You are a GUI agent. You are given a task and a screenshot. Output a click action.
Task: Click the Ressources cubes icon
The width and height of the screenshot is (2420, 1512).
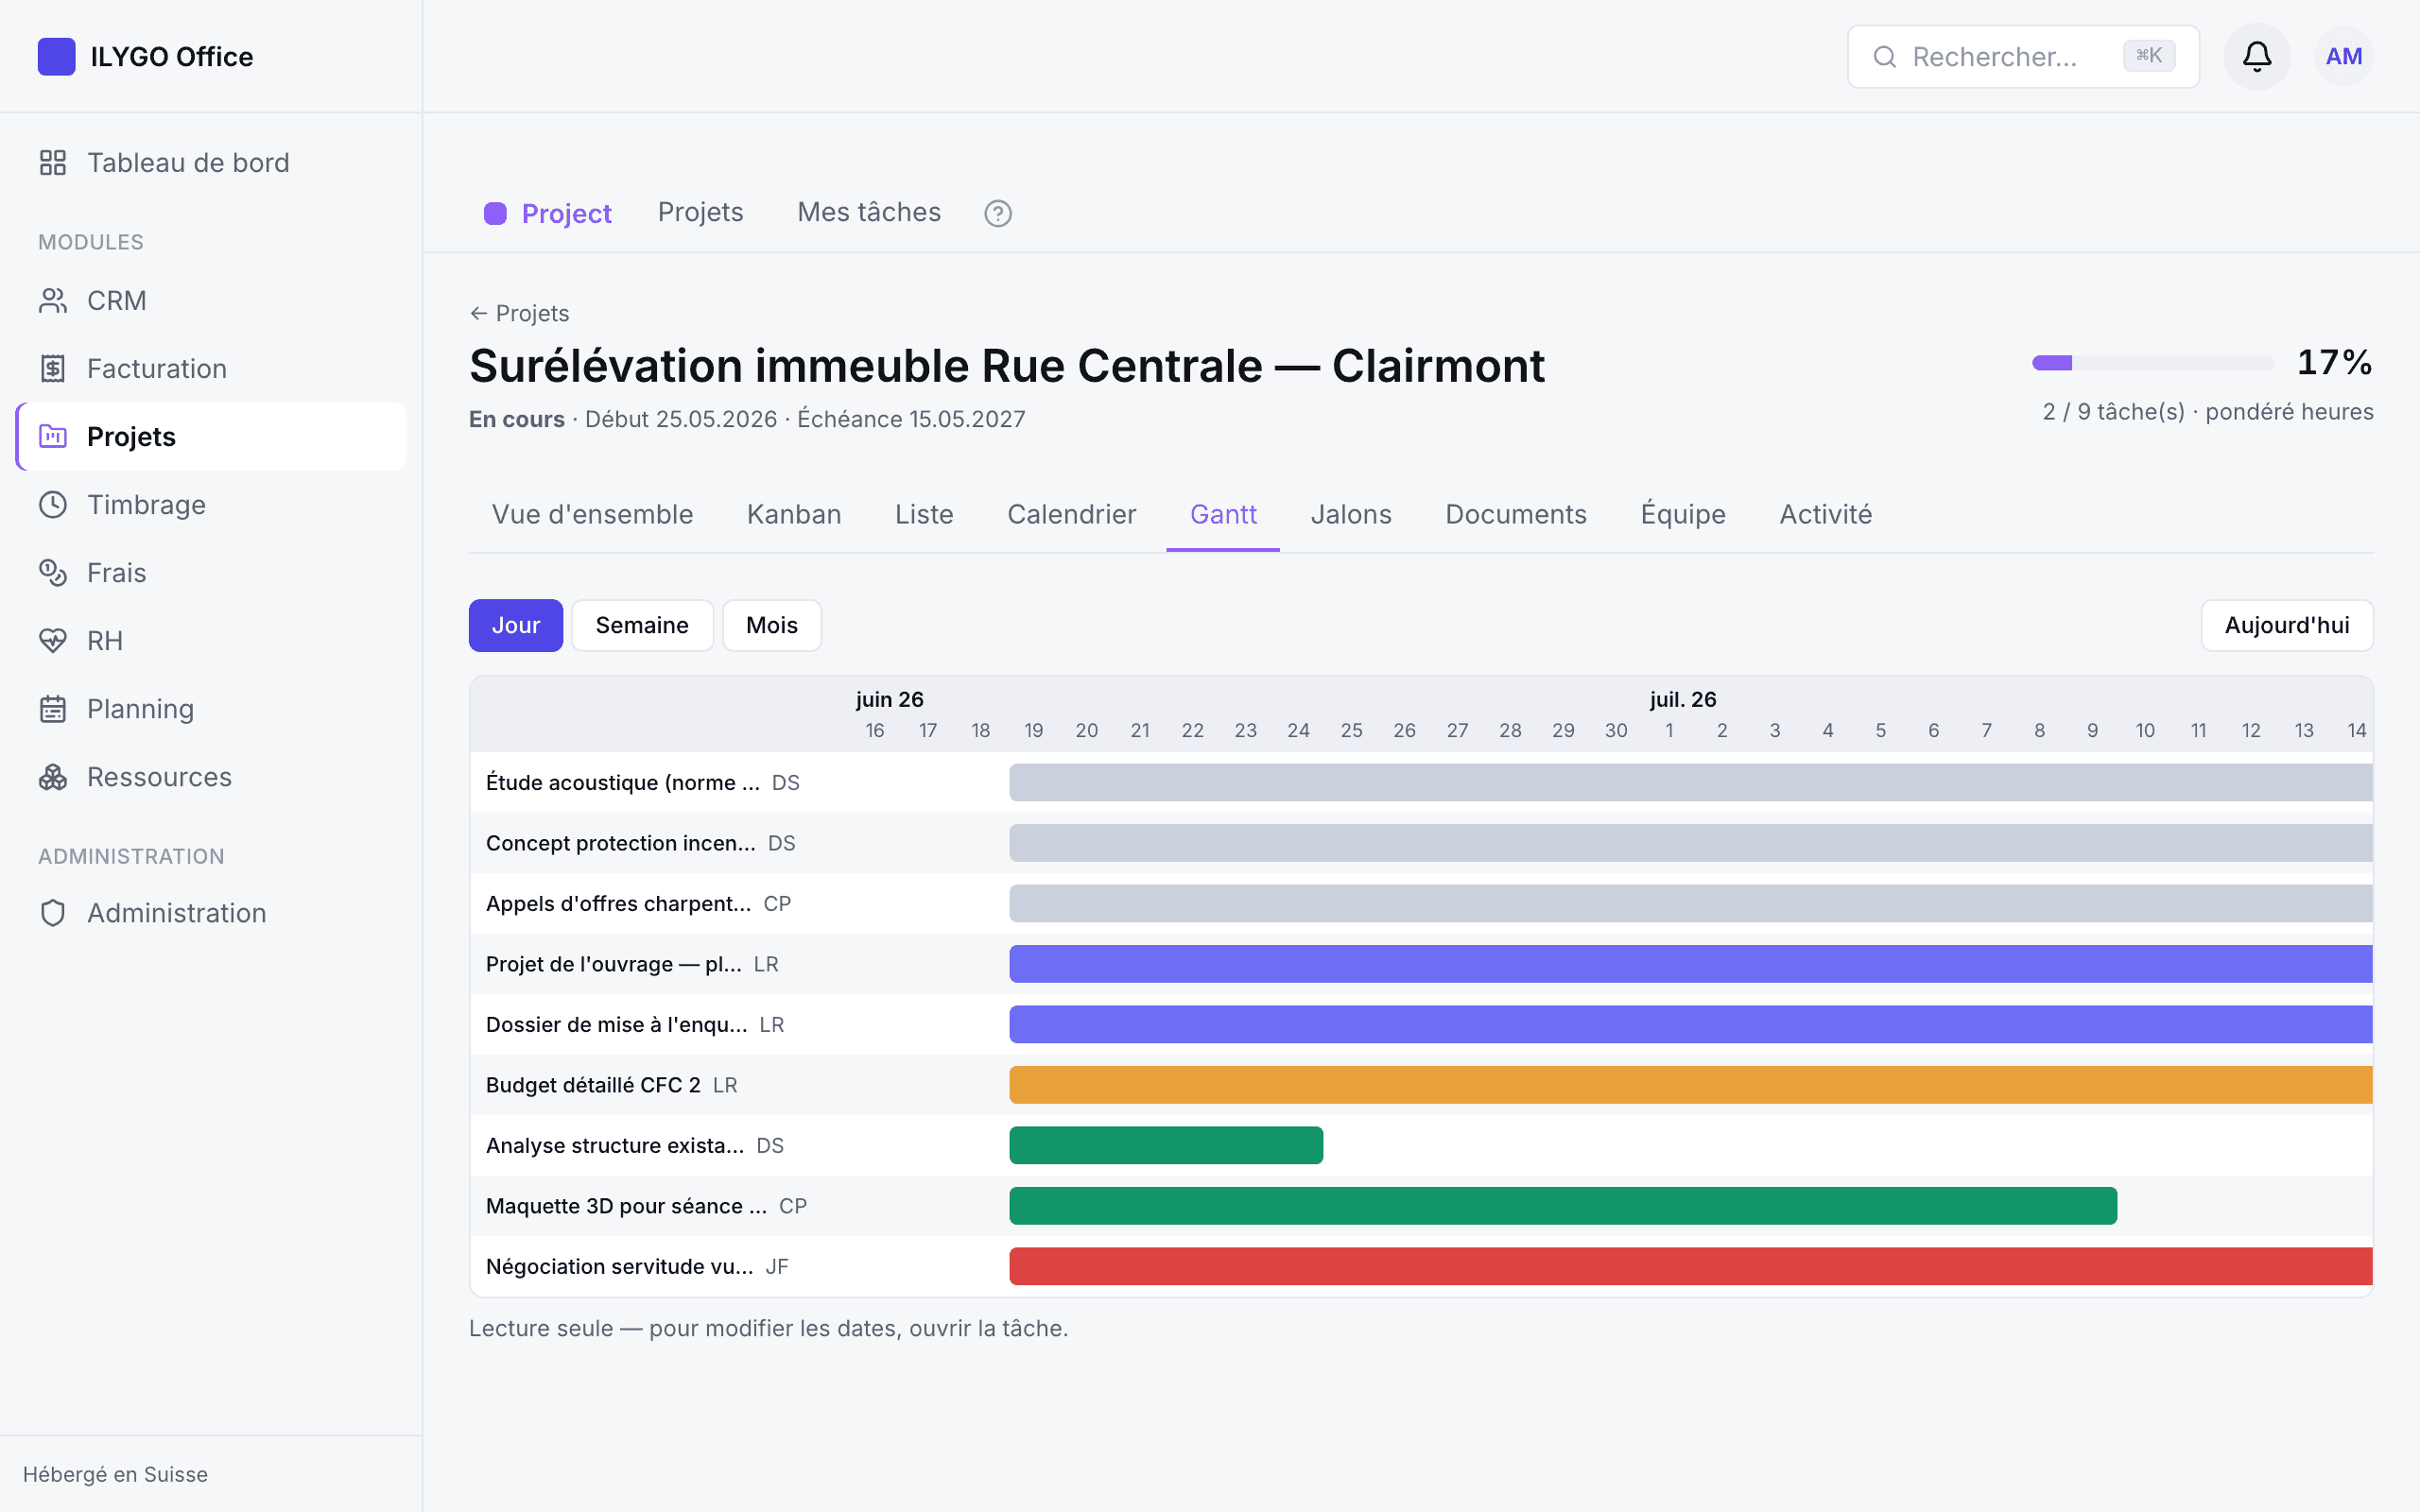click(x=53, y=776)
